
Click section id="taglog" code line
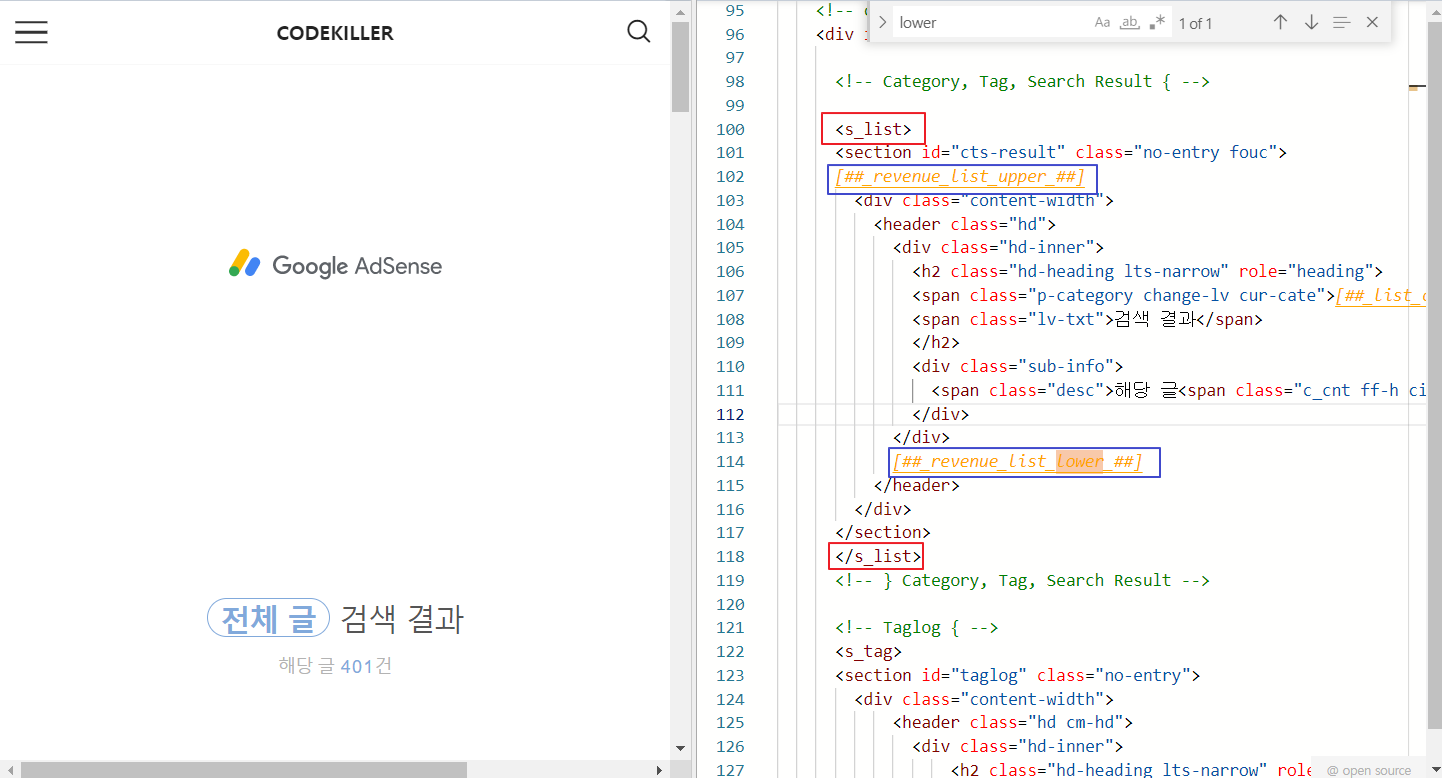(1017, 675)
